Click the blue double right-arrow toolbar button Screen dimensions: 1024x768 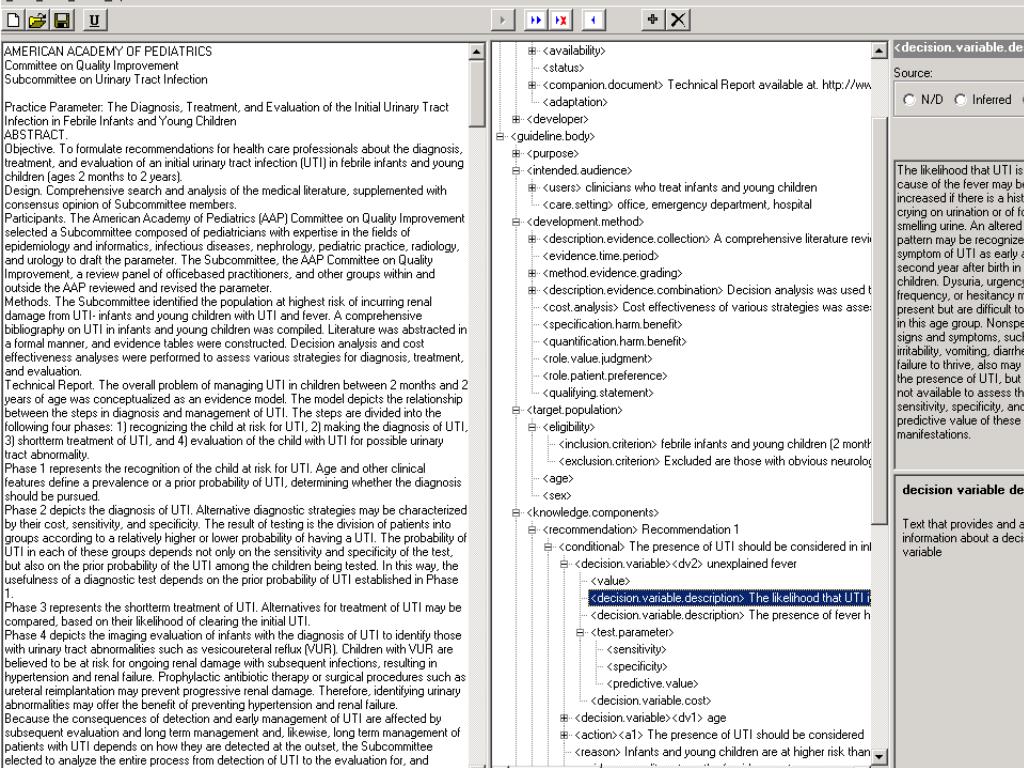pos(536,20)
